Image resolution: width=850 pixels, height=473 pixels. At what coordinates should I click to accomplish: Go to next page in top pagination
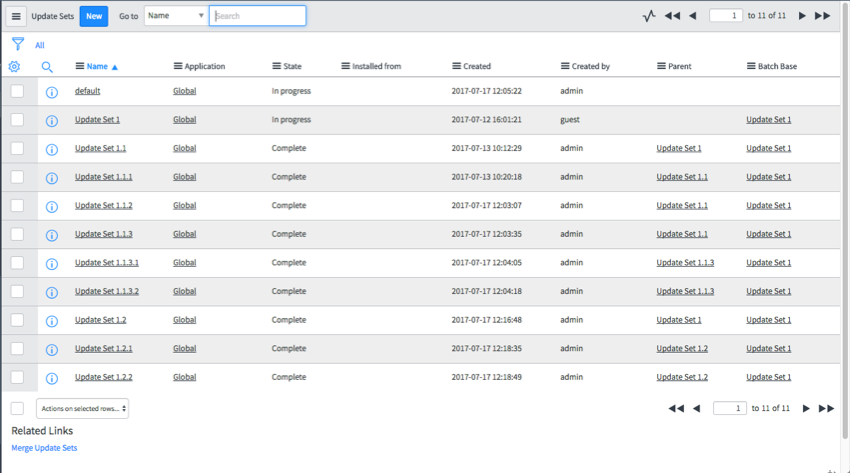click(x=802, y=16)
